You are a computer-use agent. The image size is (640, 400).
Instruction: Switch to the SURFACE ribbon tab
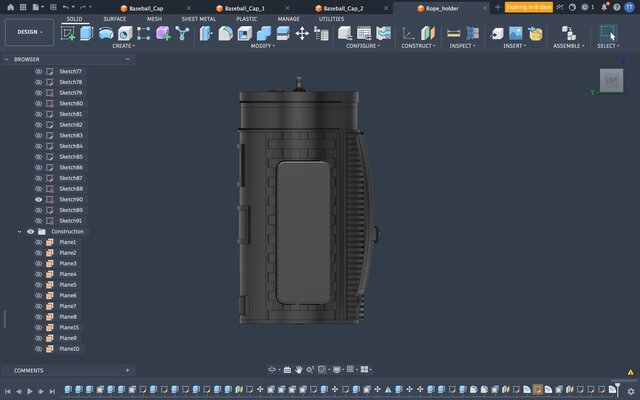pos(115,19)
